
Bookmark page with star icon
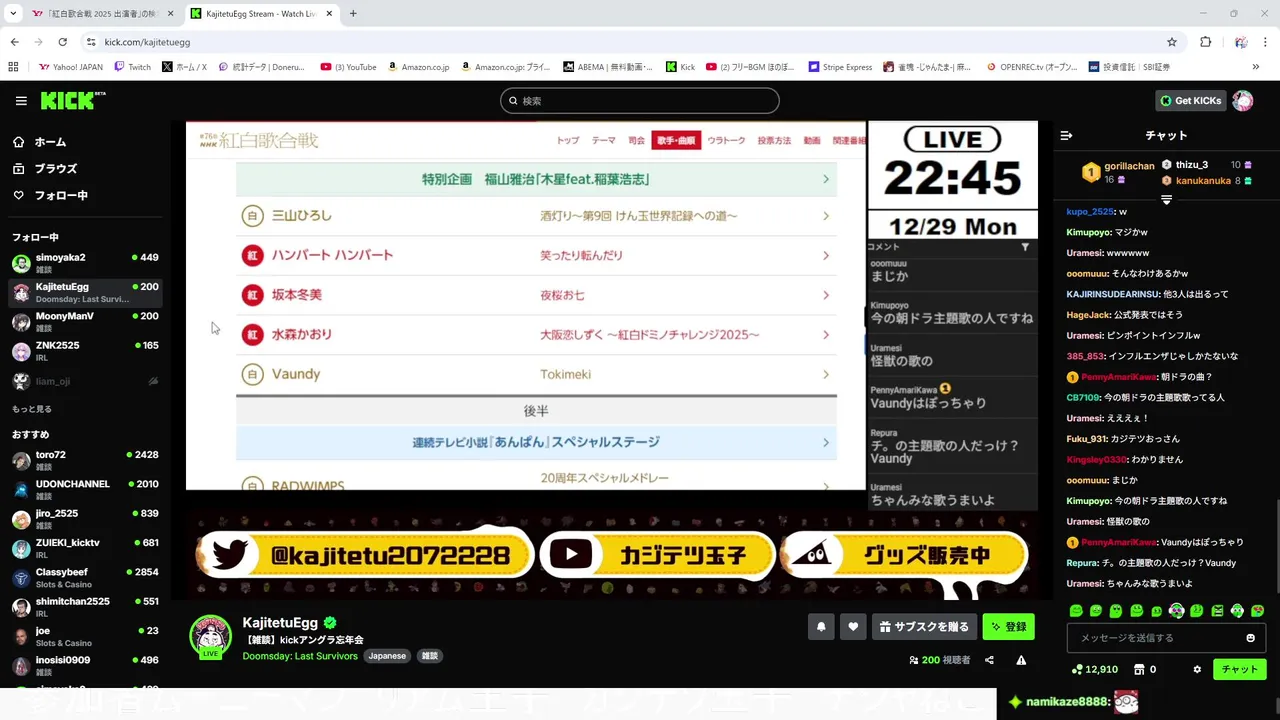[1172, 42]
